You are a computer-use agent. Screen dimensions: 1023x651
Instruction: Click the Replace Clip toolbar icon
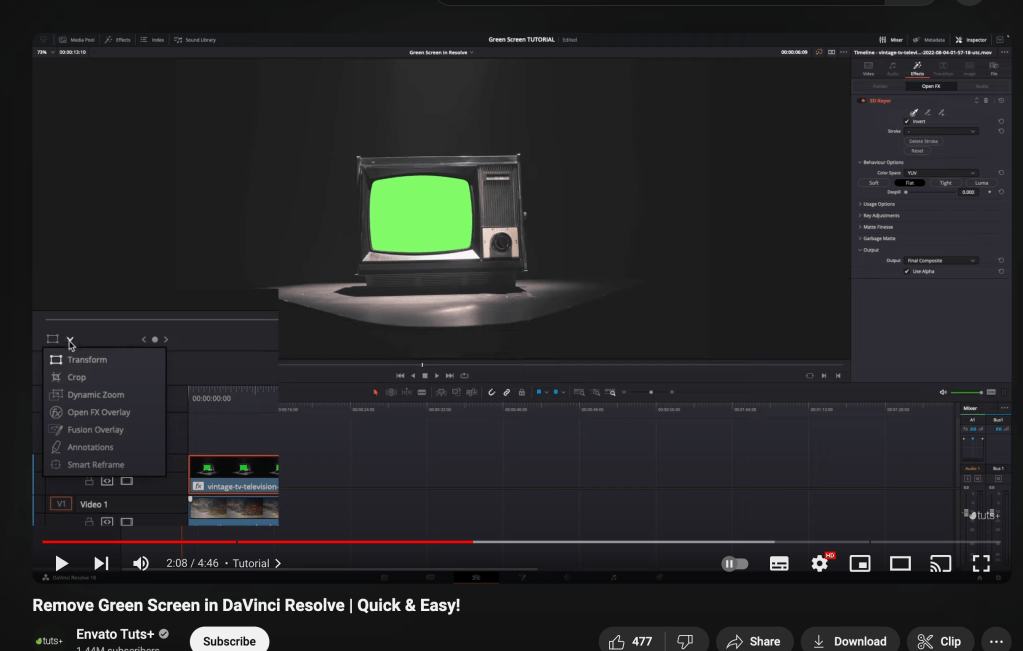[x=471, y=392]
